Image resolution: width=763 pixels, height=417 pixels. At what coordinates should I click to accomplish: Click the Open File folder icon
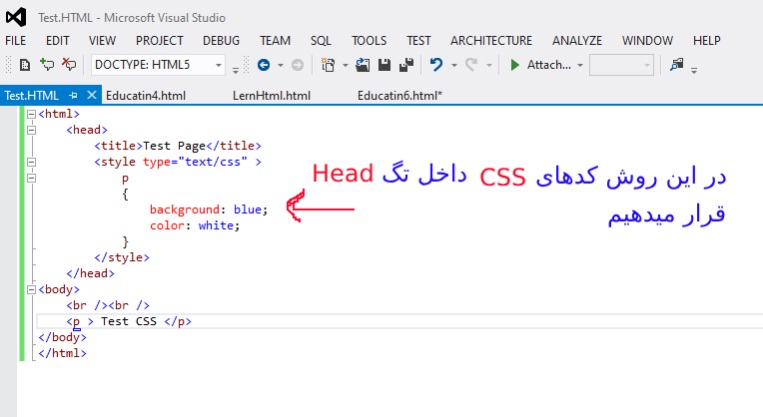363,65
